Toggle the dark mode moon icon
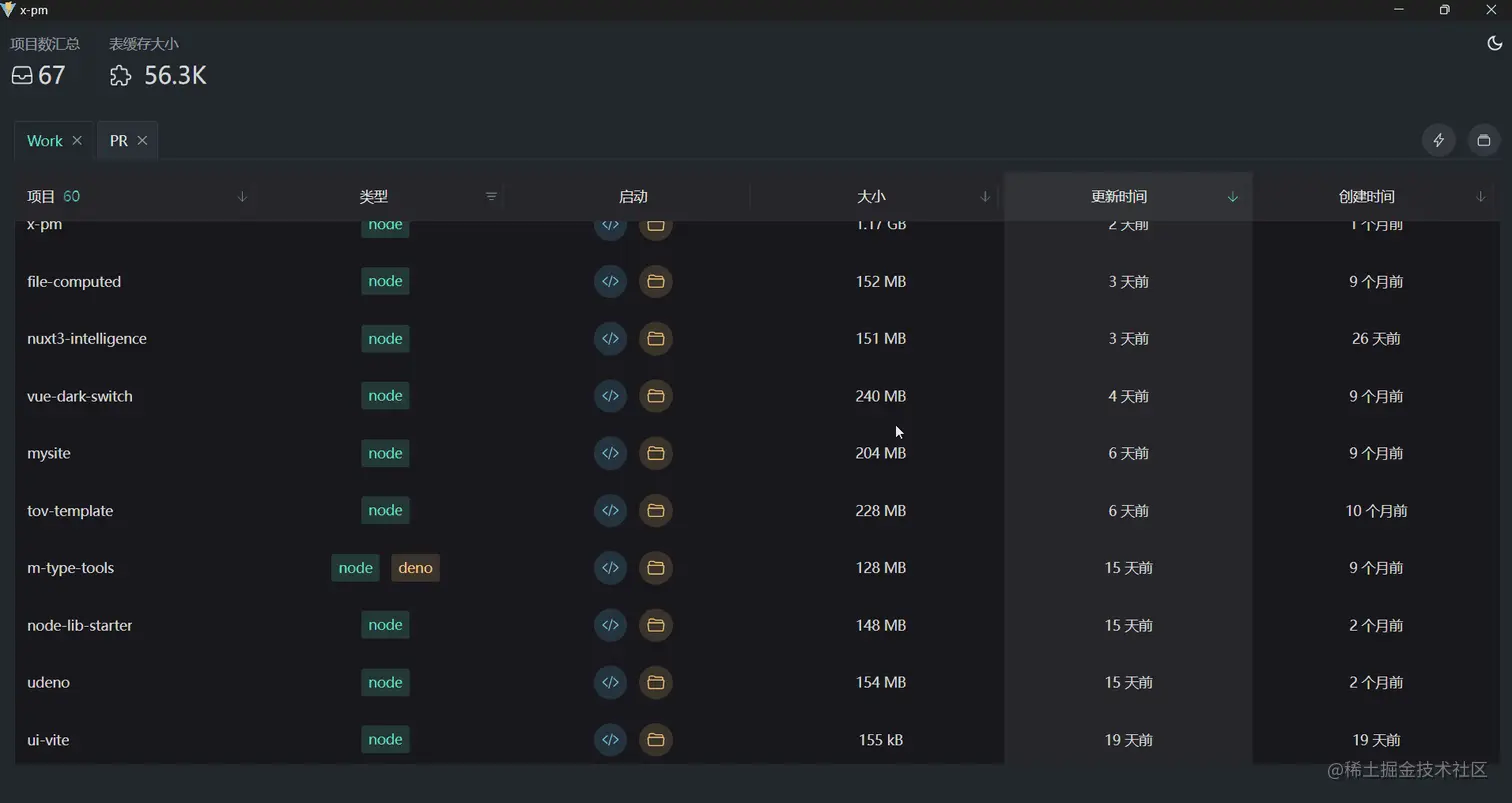This screenshot has height=803, width=1512. click(1495, 43)
